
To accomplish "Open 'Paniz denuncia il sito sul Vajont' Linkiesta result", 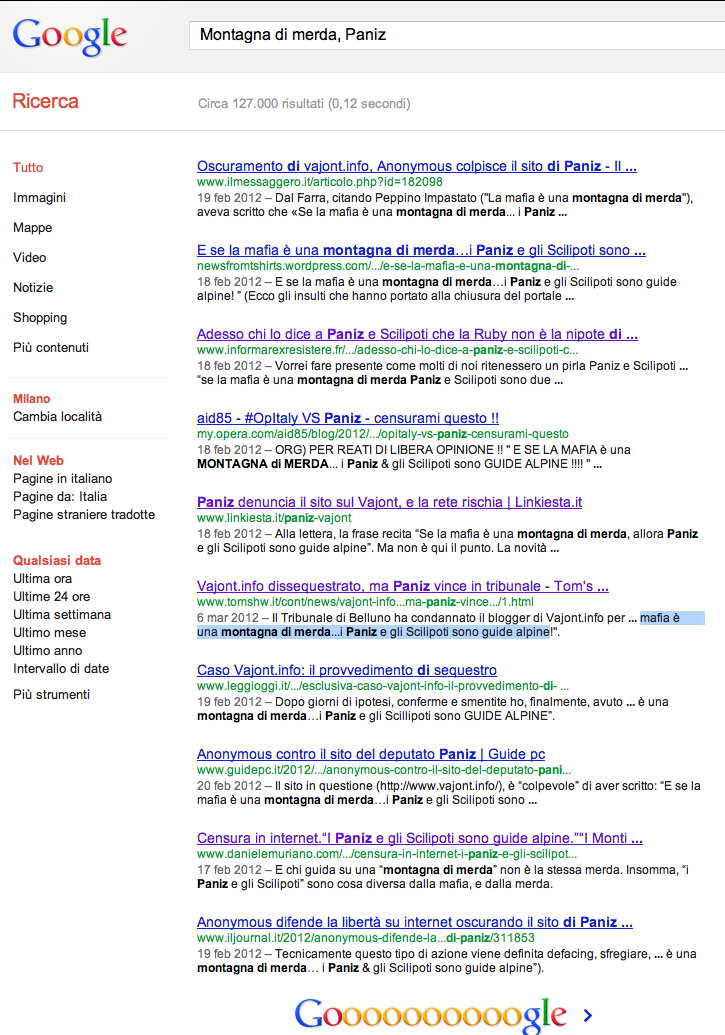I will coord(390,502).
